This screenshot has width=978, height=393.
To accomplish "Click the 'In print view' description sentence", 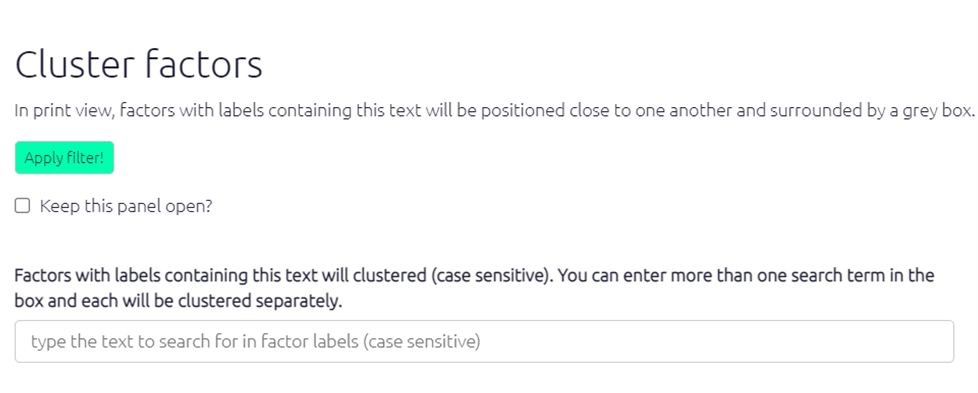I will coord(495,111).
